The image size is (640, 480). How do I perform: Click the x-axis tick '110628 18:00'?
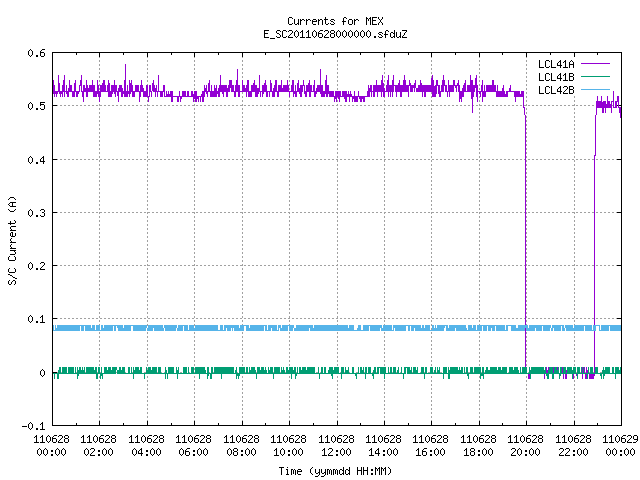[478, 445]
